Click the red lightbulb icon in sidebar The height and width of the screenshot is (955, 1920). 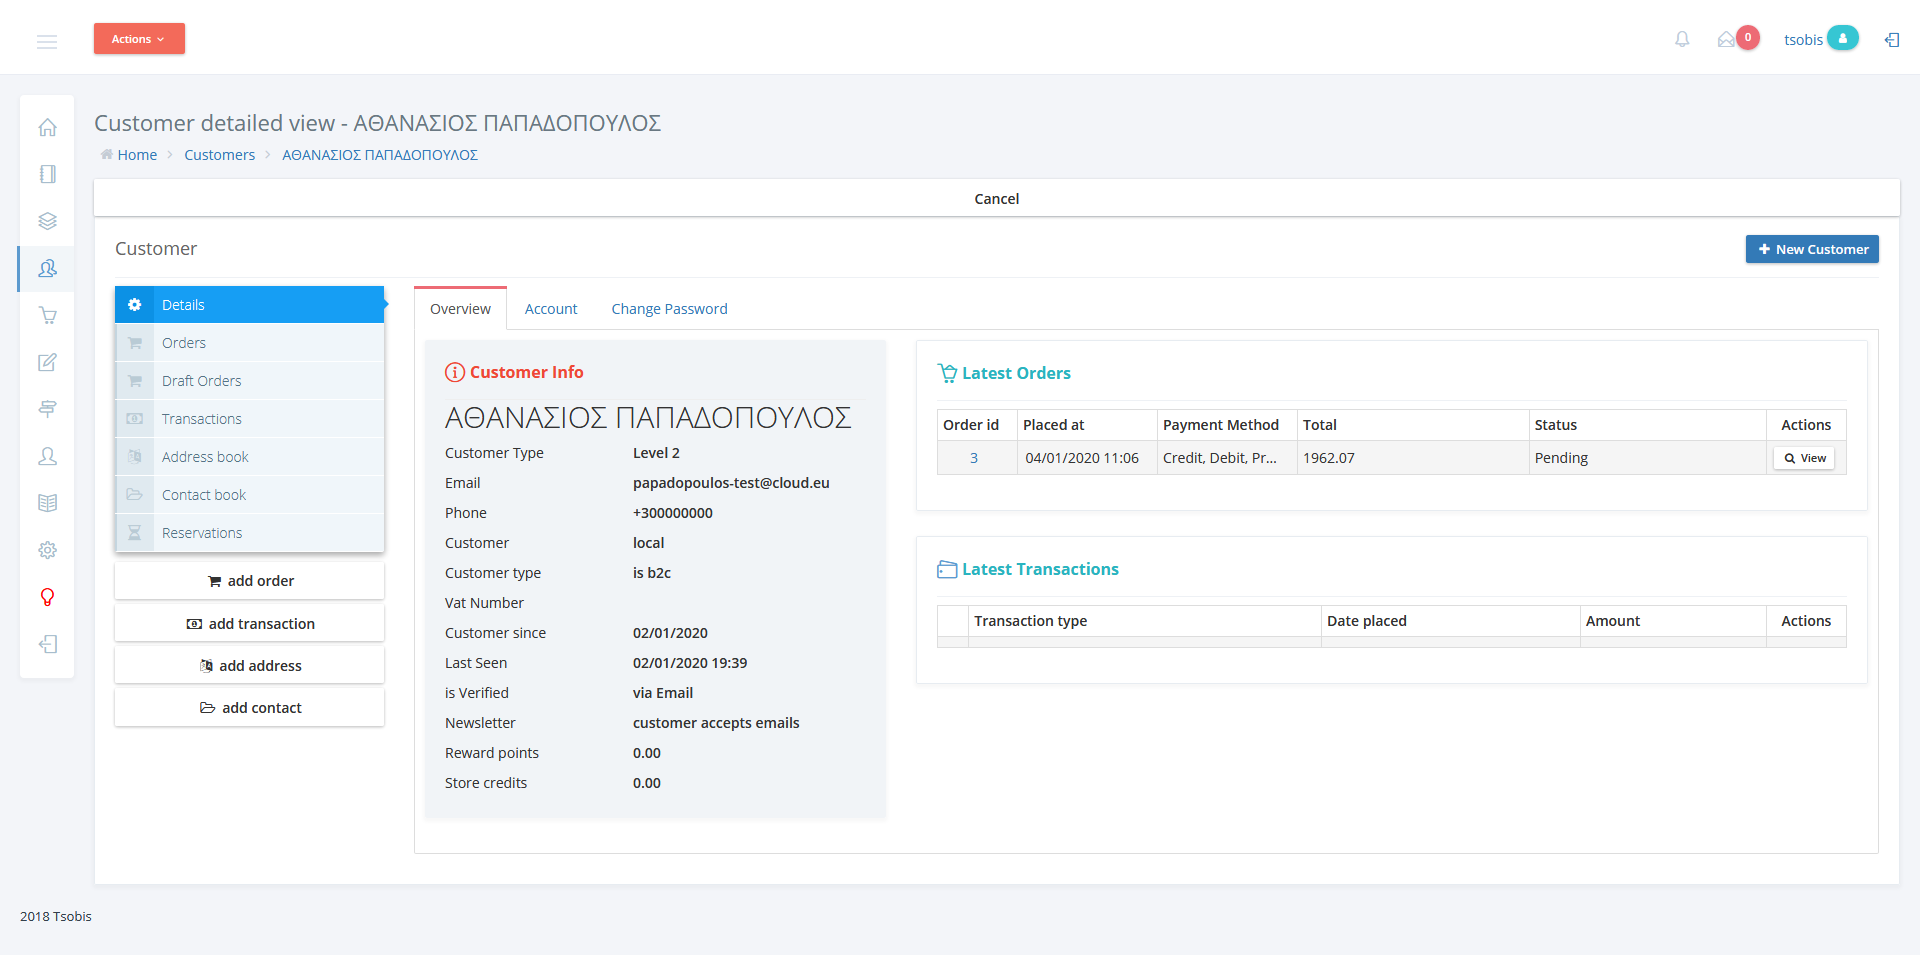click(47, 597)
